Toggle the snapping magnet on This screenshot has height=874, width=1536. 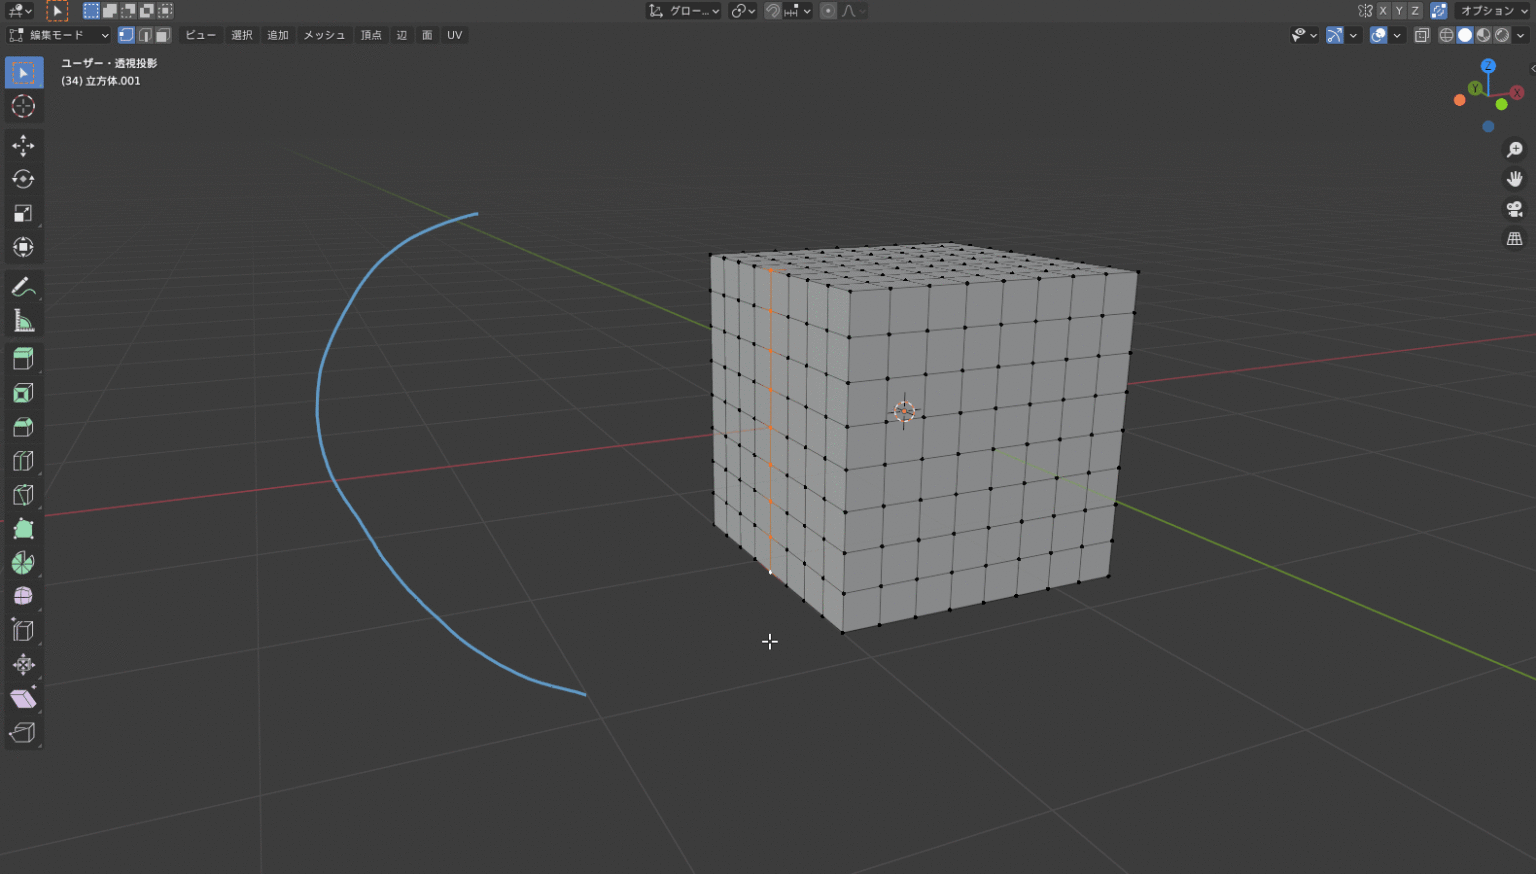(x=771, y=11)
